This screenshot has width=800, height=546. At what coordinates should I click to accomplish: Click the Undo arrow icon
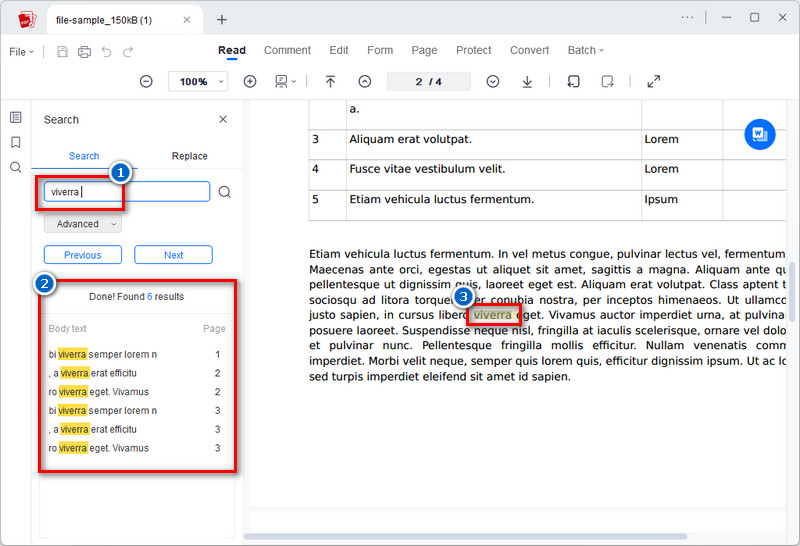[106, 52]
